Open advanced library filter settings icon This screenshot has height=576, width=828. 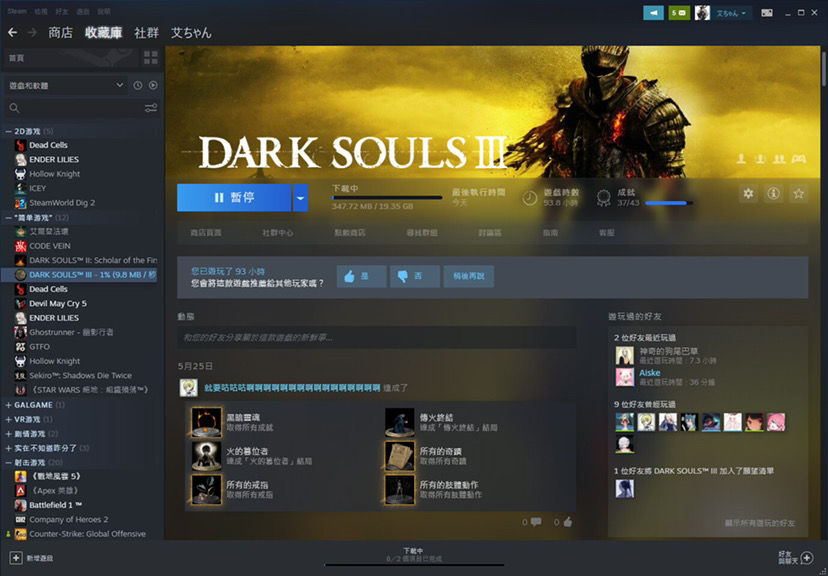[151, 108]
